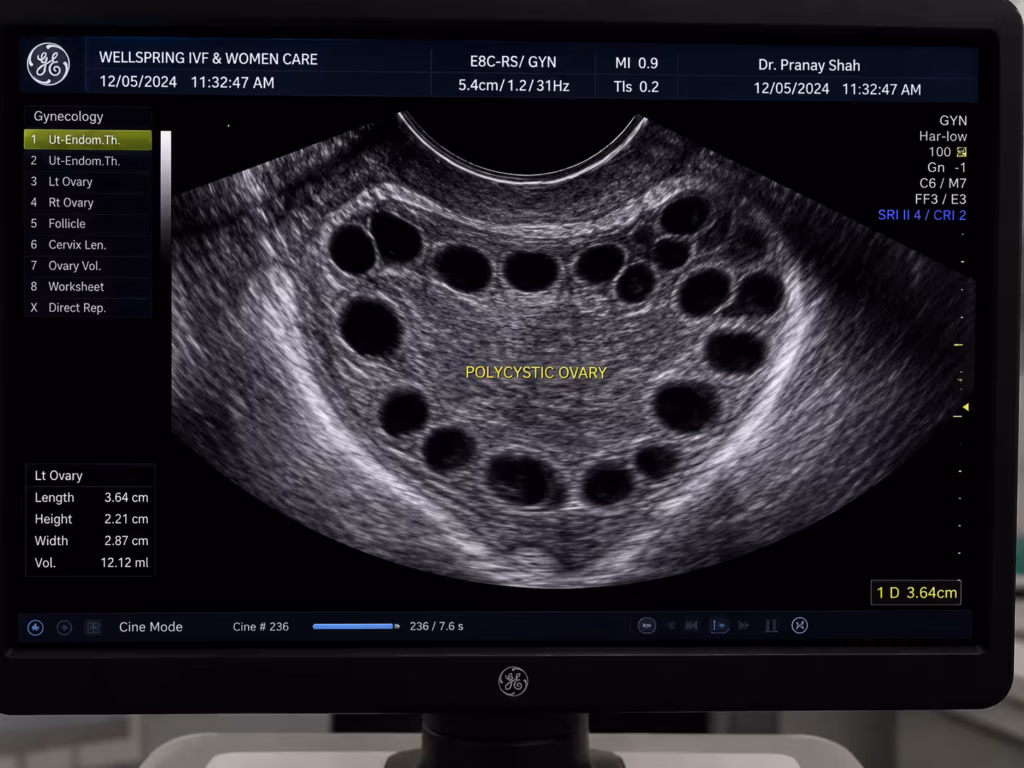This screenshot has height=768, width=1024.
Task: Fast forward the cine loop
Action: (x=744, y=626)
